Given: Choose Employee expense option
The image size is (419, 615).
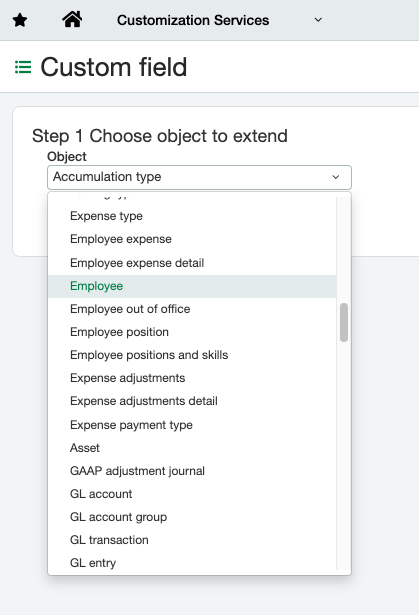Looking at the screenshot, I should coord(192,239).
